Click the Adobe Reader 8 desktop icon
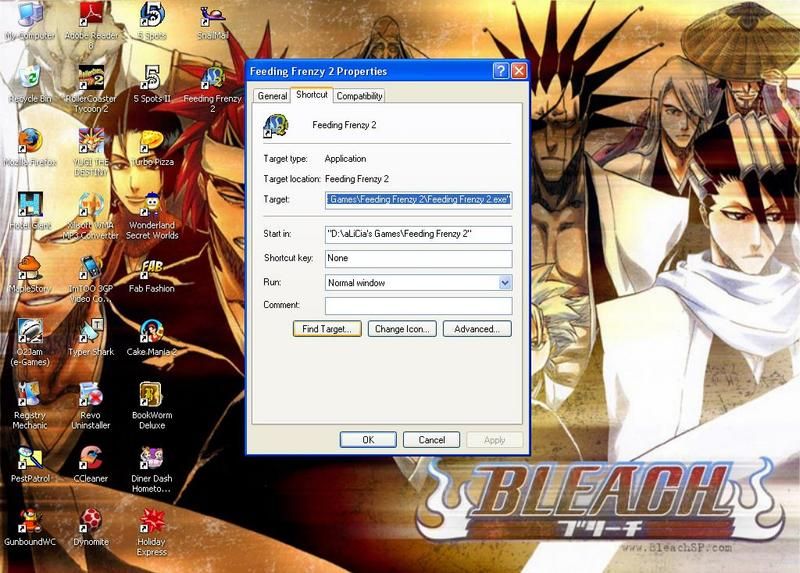Viewport: 800px width, 573px height. pyautogui.click(x=91, y=18)
